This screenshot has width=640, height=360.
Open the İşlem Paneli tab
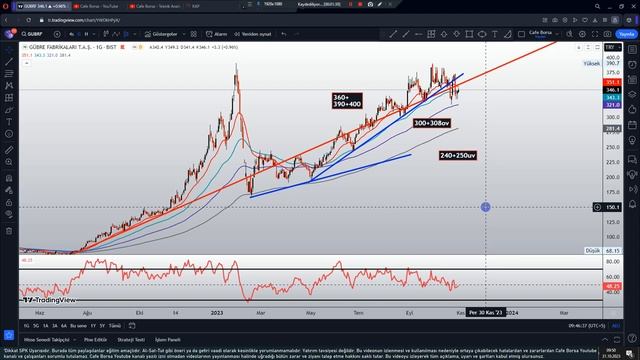[x=168, y=340]
